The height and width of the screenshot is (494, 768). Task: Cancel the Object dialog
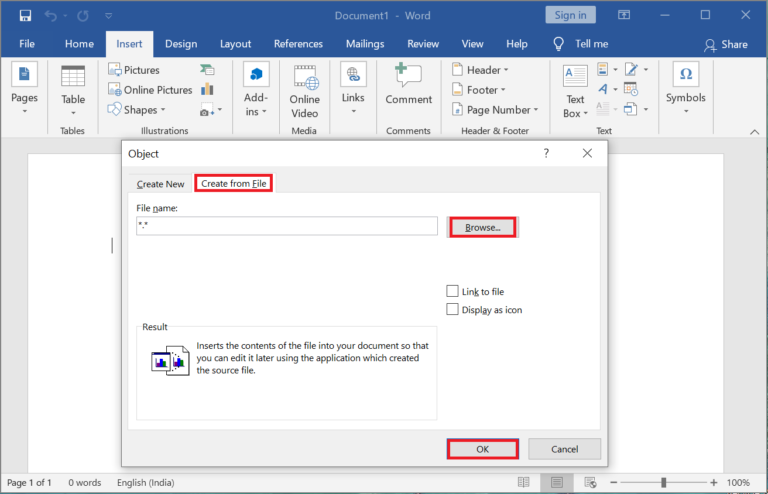(564, 449)
